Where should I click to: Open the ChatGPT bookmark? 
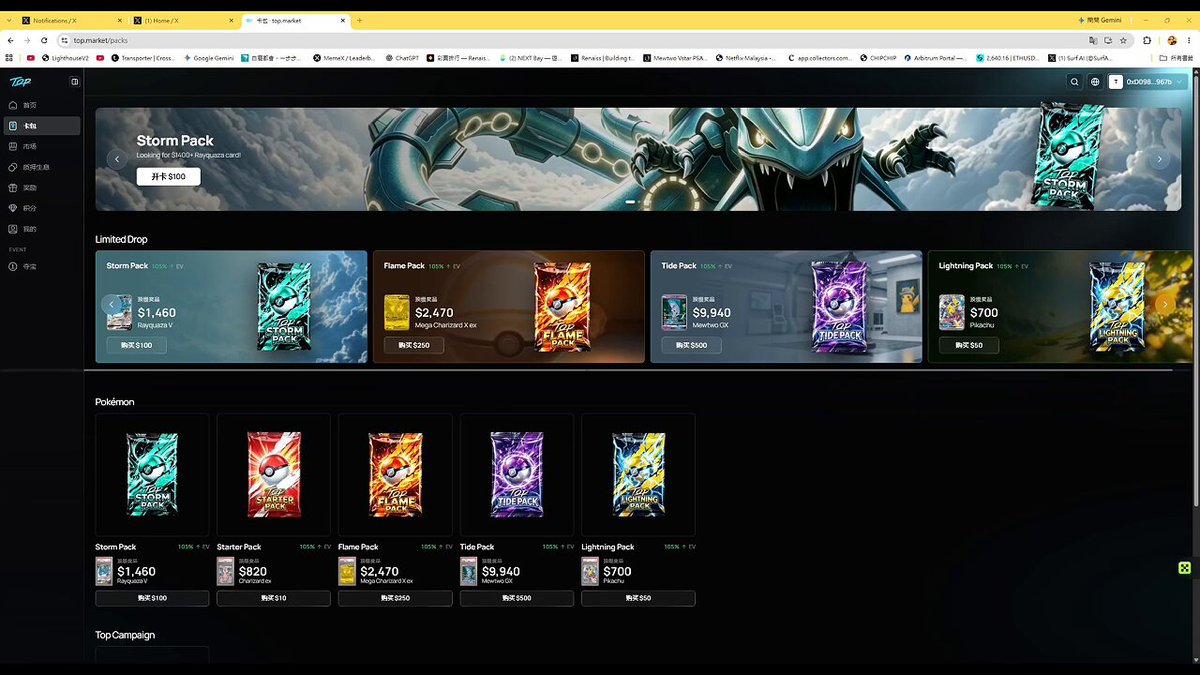[402, 58]
